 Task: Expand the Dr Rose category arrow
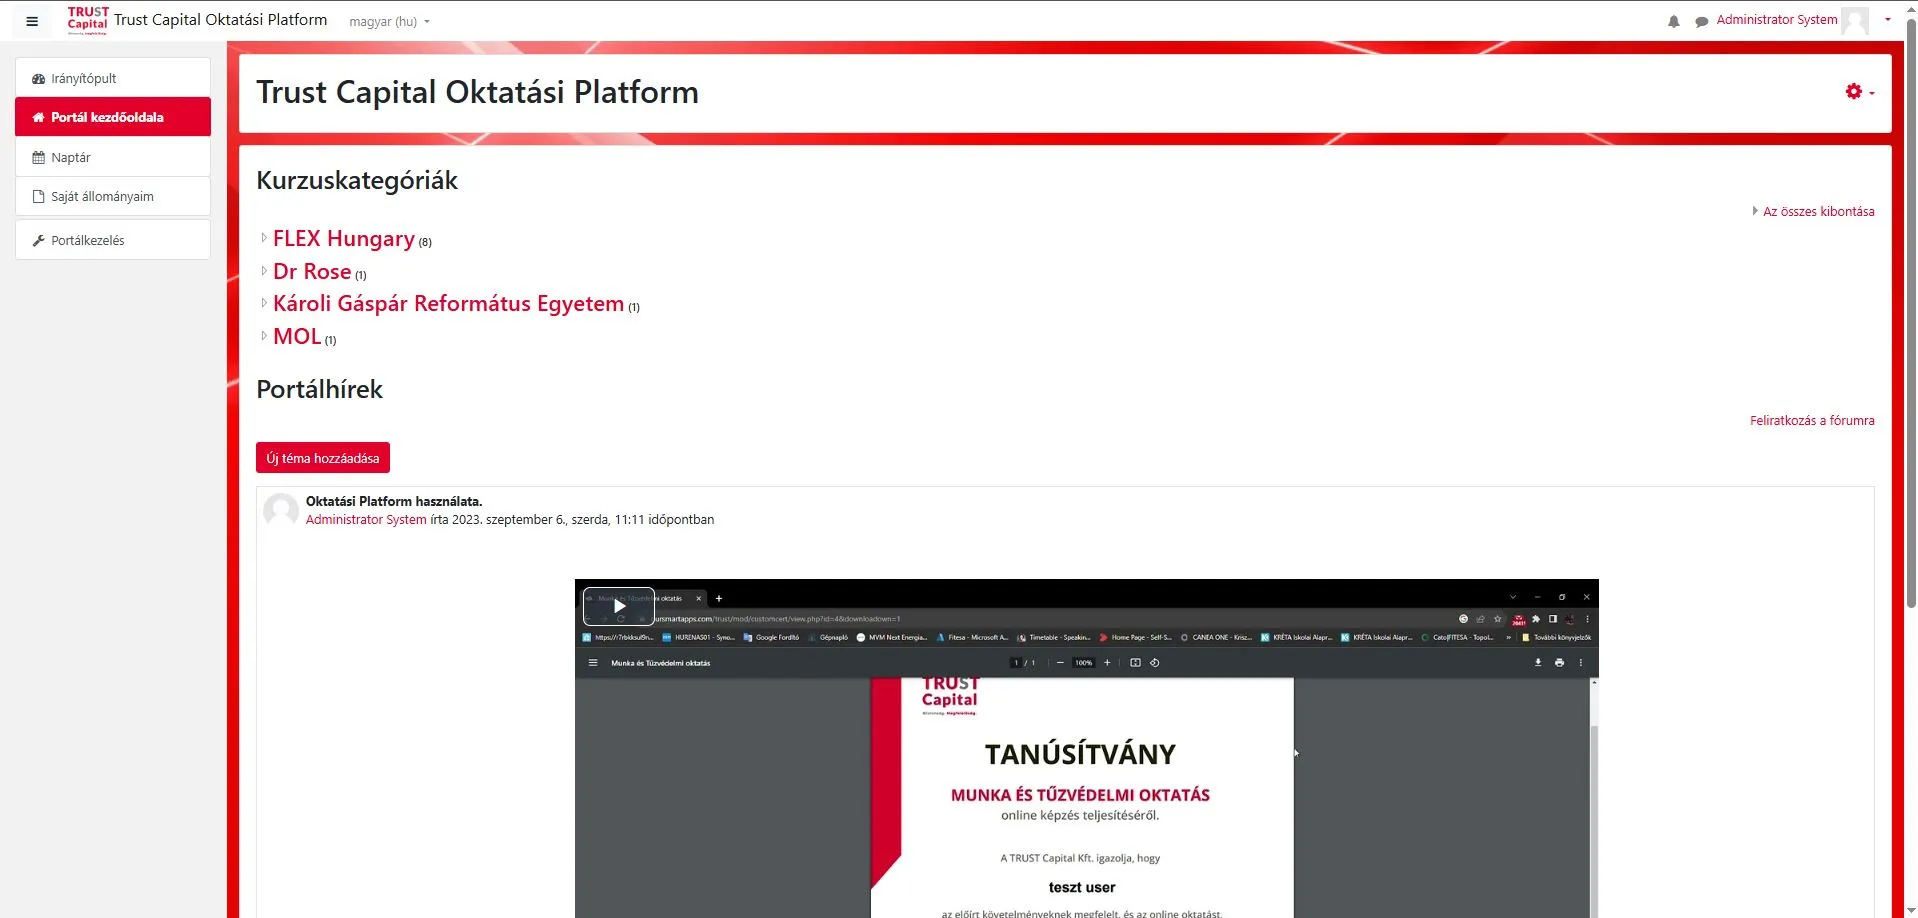point(264,271)
